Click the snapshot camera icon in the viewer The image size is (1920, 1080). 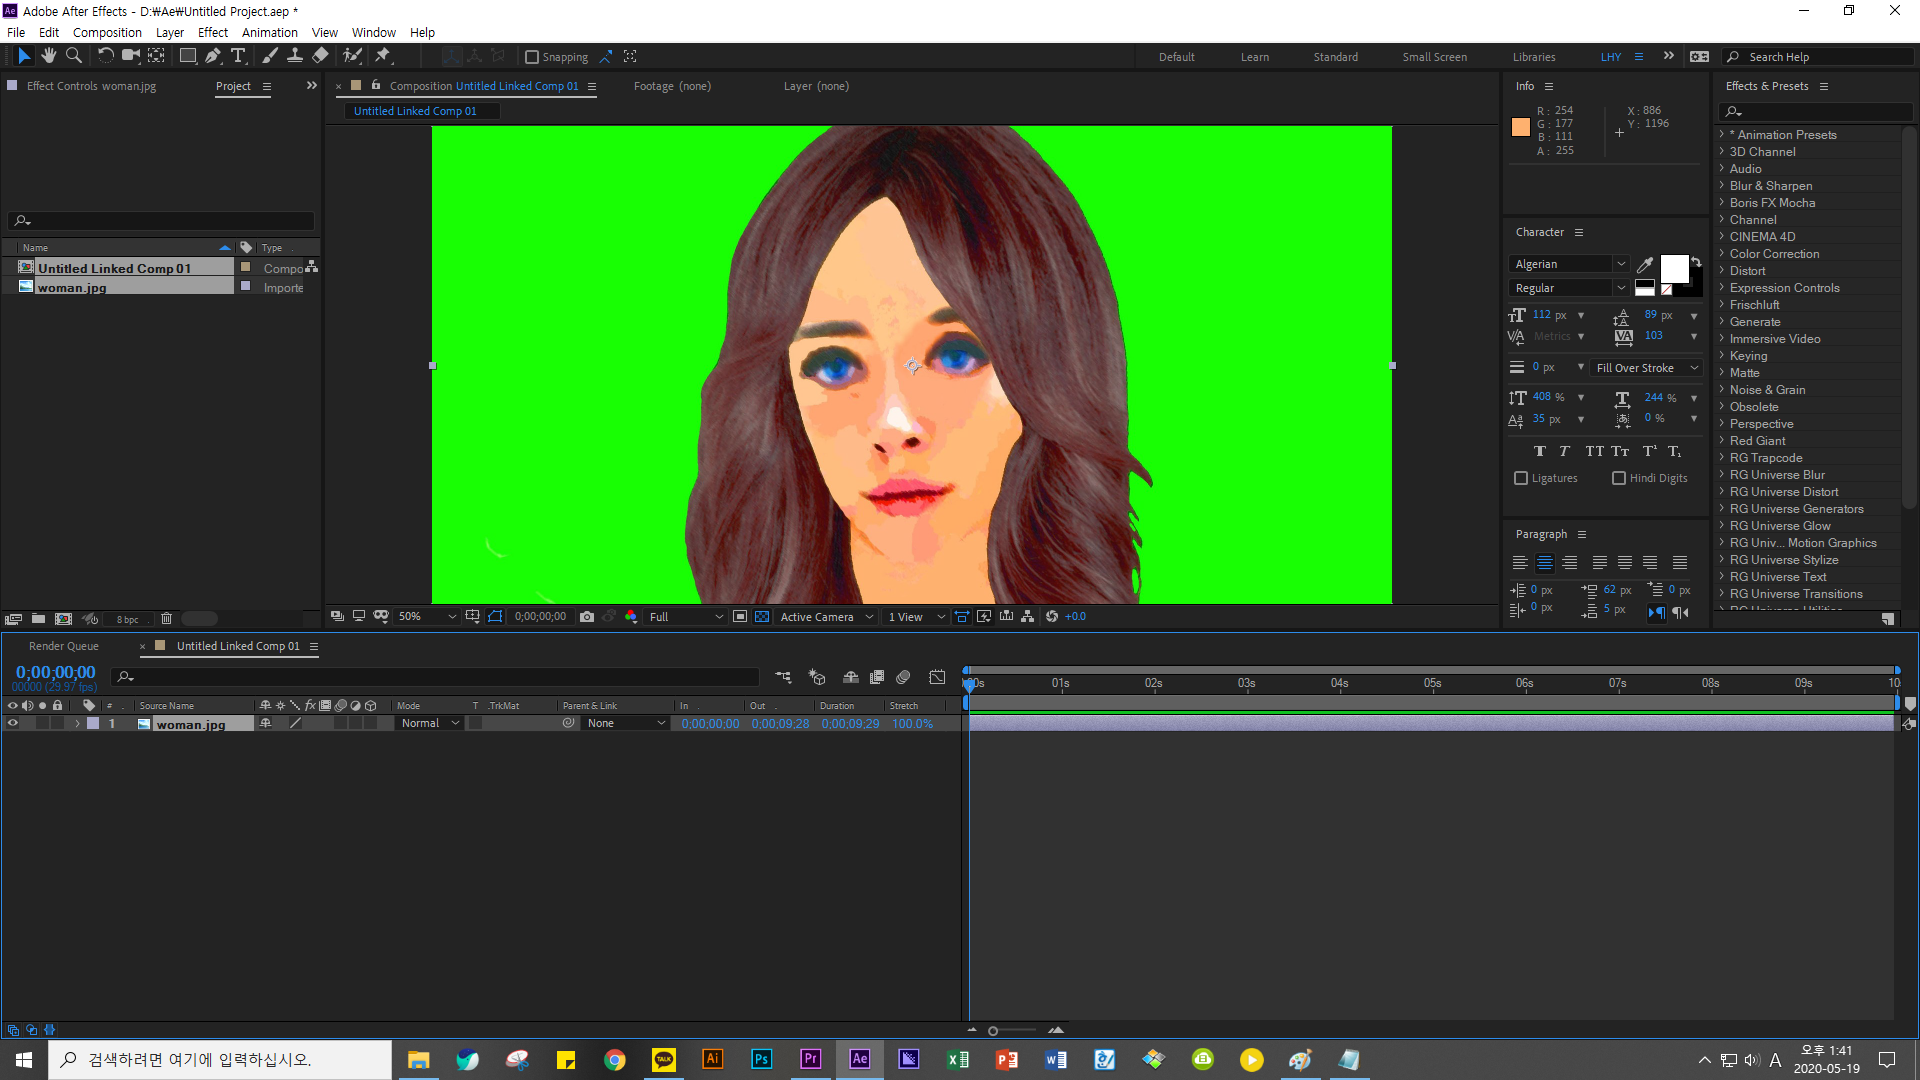click(587, 617)
